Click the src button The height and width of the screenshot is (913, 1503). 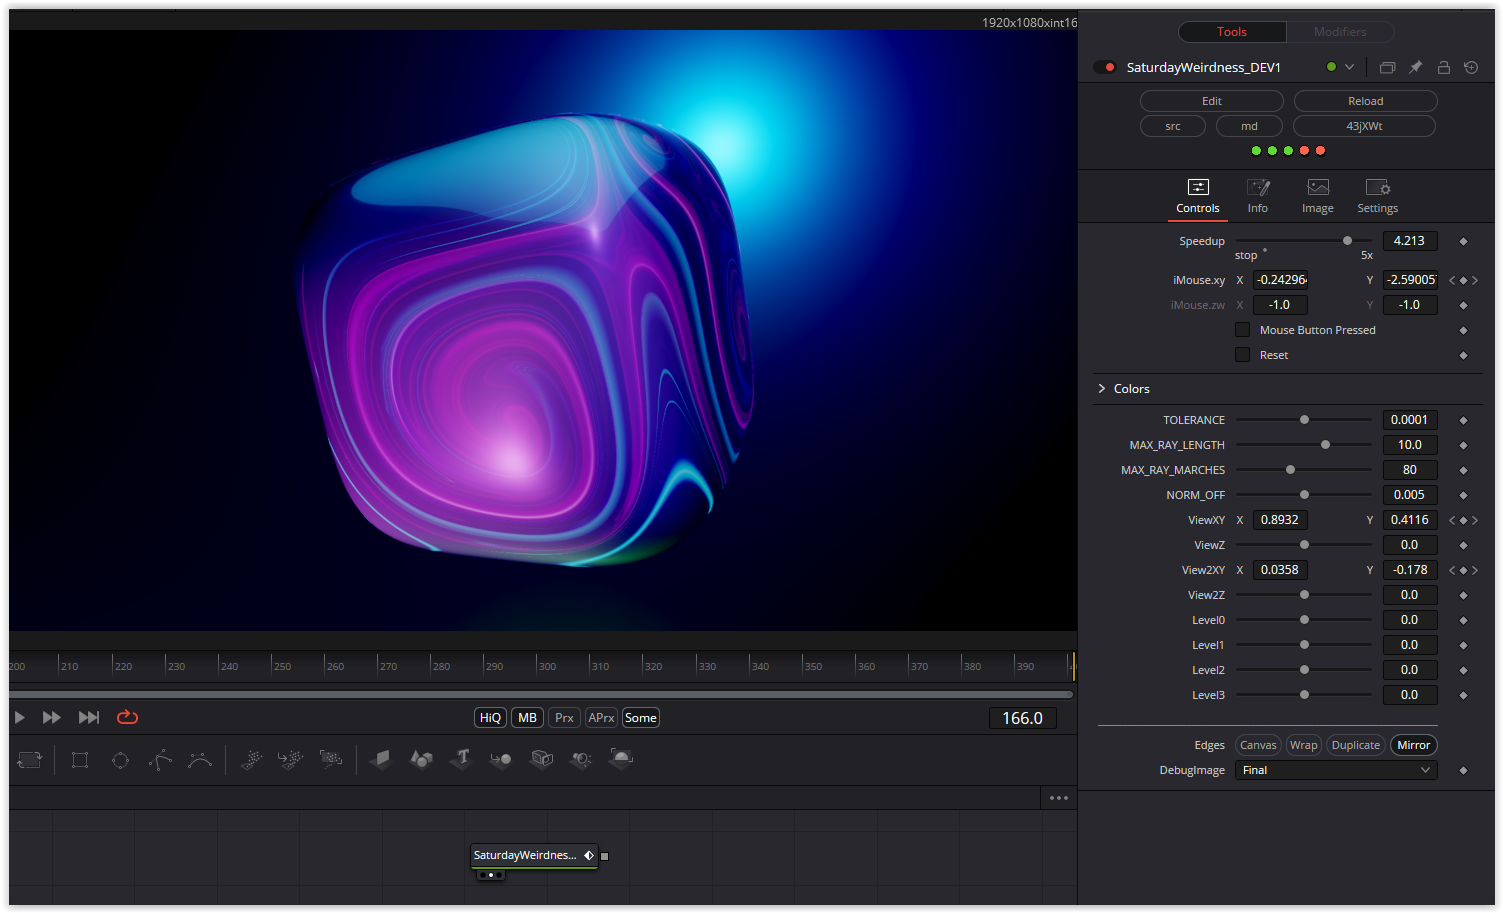pyautogui.click(x=1173, y=126)
